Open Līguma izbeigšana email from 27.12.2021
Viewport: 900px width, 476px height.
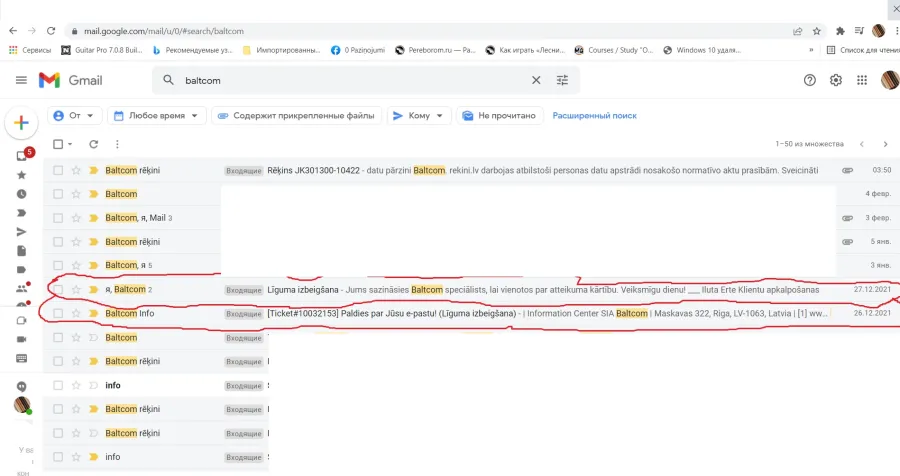(474, 289)
